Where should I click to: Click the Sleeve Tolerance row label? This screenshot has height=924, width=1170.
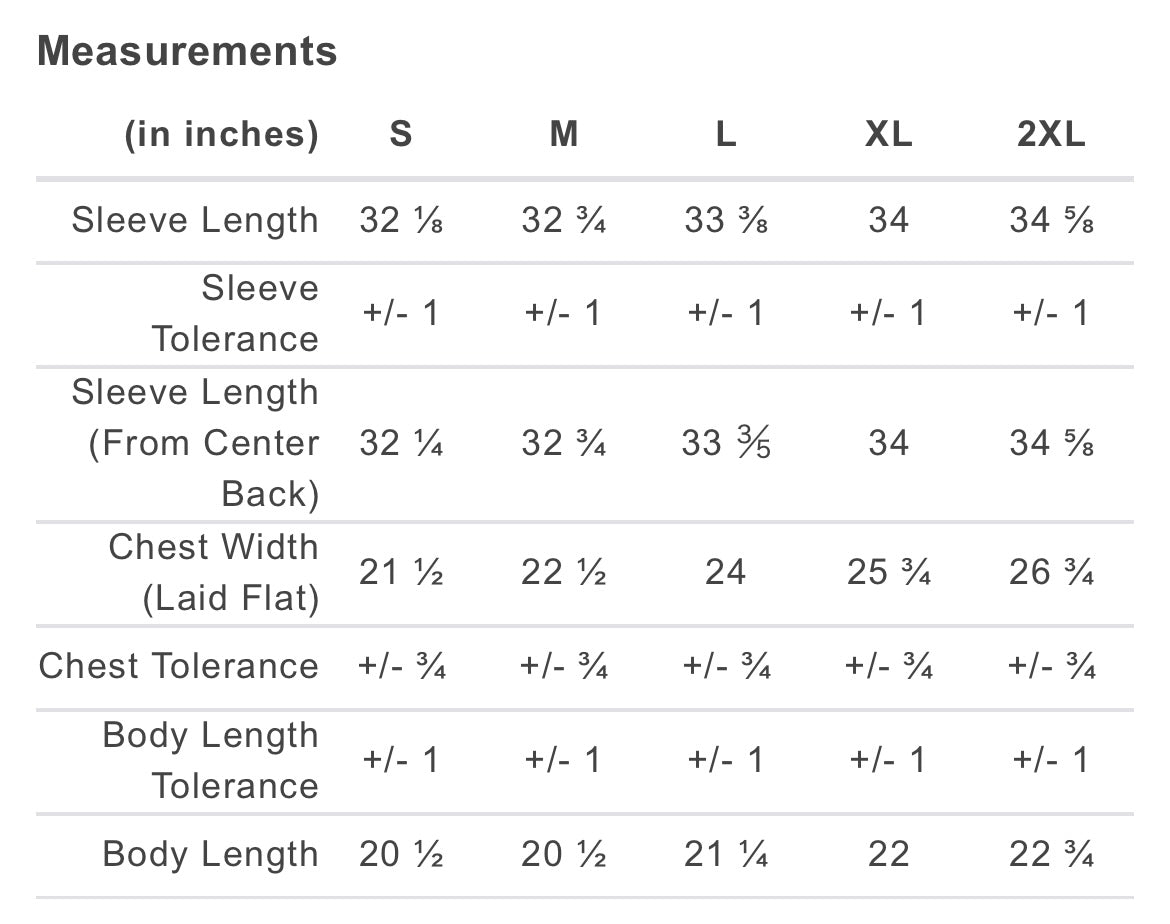click(236, 313)
